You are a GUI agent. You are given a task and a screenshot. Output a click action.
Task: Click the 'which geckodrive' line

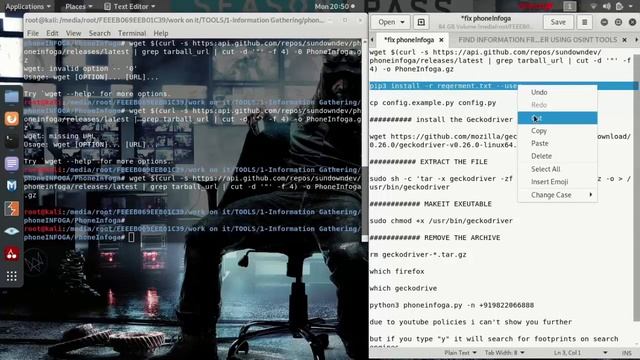click(403, 288)
